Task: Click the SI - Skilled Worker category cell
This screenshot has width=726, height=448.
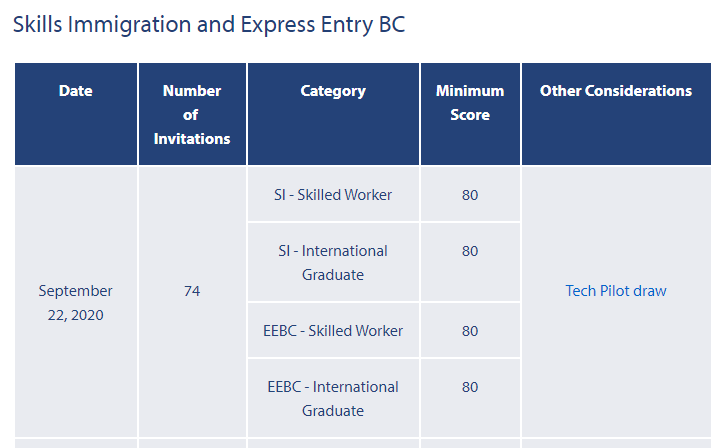Action: [333, 195]
